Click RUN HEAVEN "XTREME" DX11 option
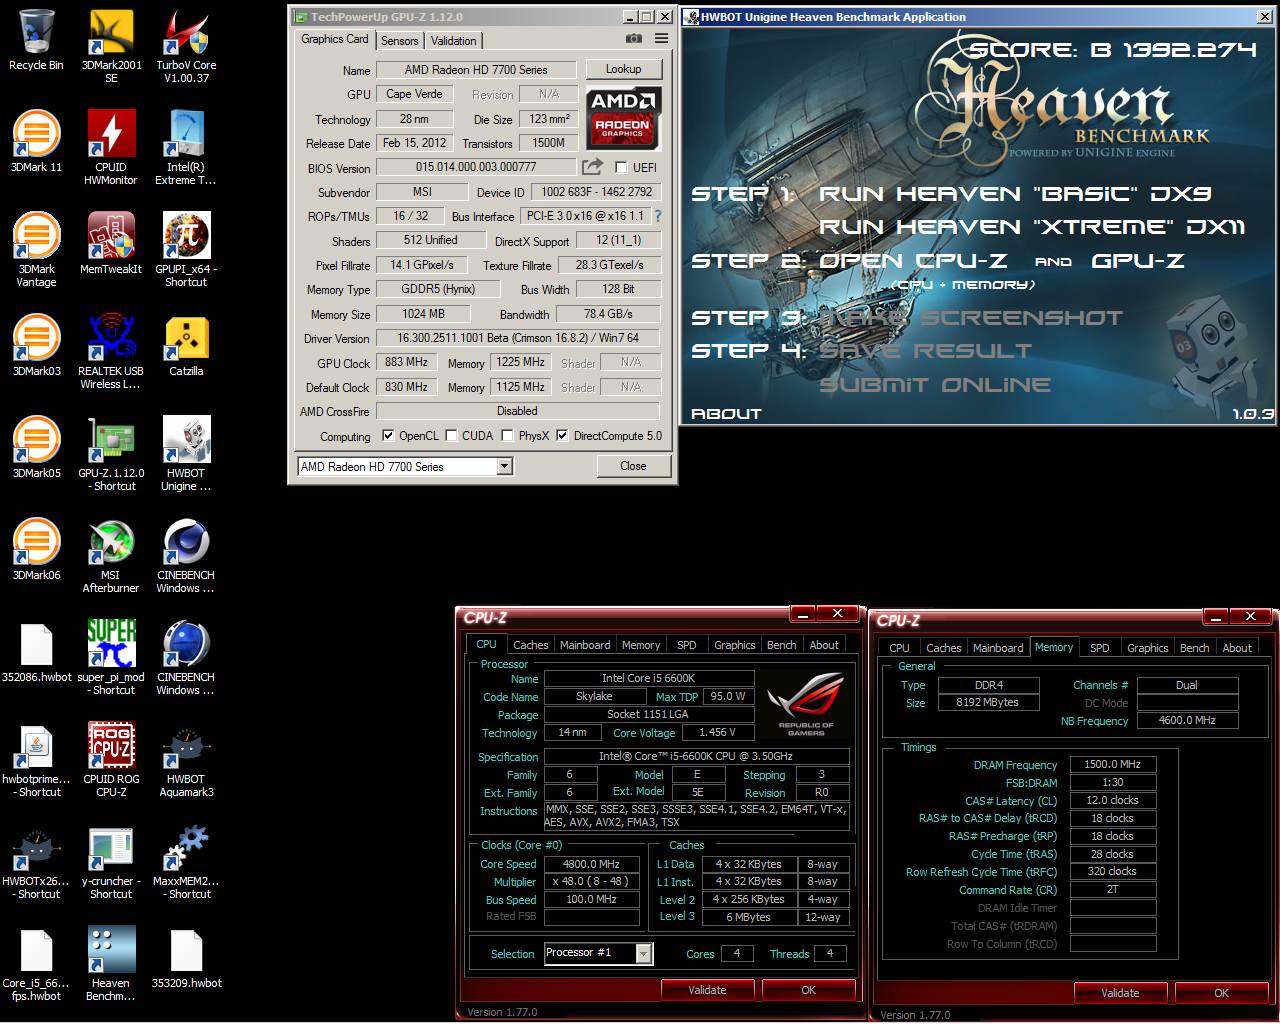Screen dimensions: 1280x1024 (1032, 227)
